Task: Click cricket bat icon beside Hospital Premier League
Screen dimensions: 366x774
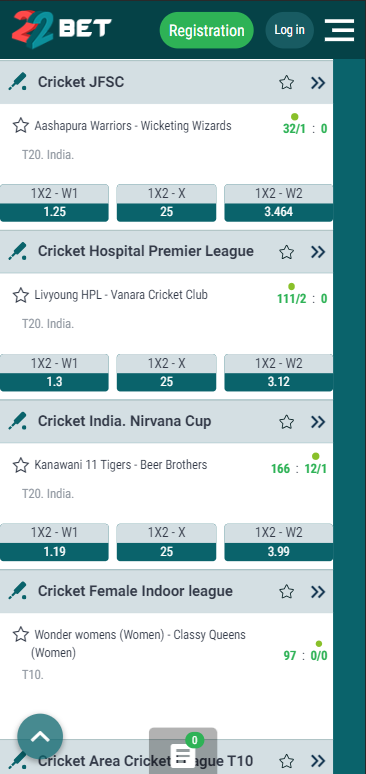Action: 17,251
